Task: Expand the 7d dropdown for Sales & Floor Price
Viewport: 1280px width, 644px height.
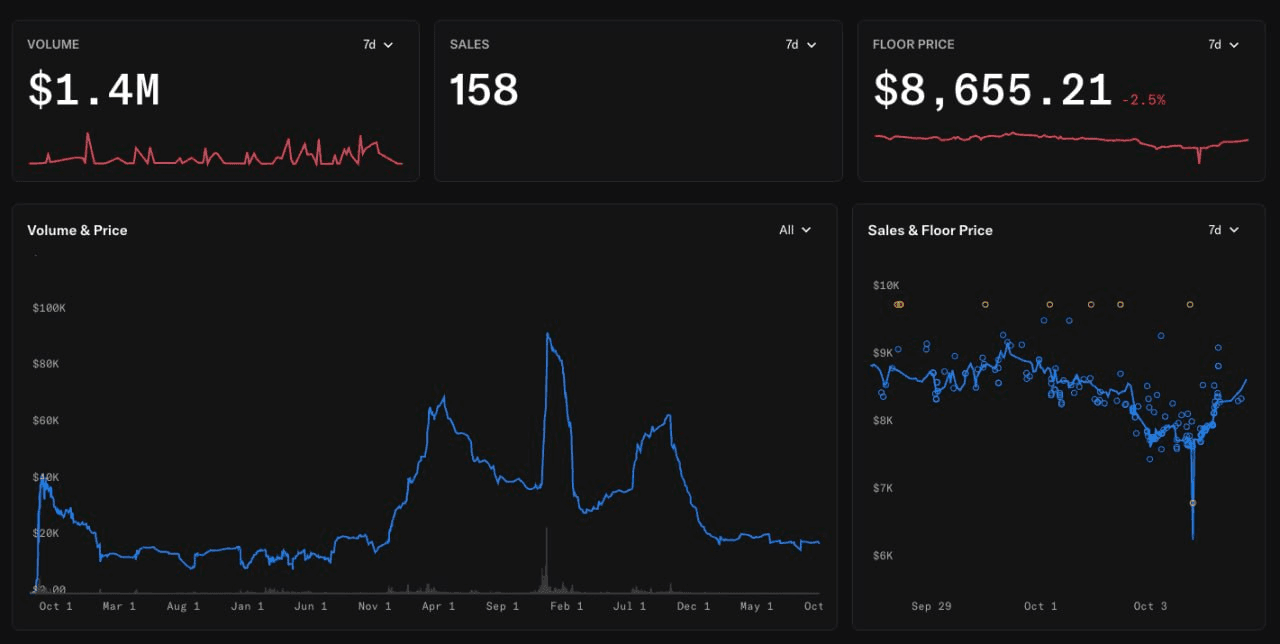Action: coord(1223,230)
